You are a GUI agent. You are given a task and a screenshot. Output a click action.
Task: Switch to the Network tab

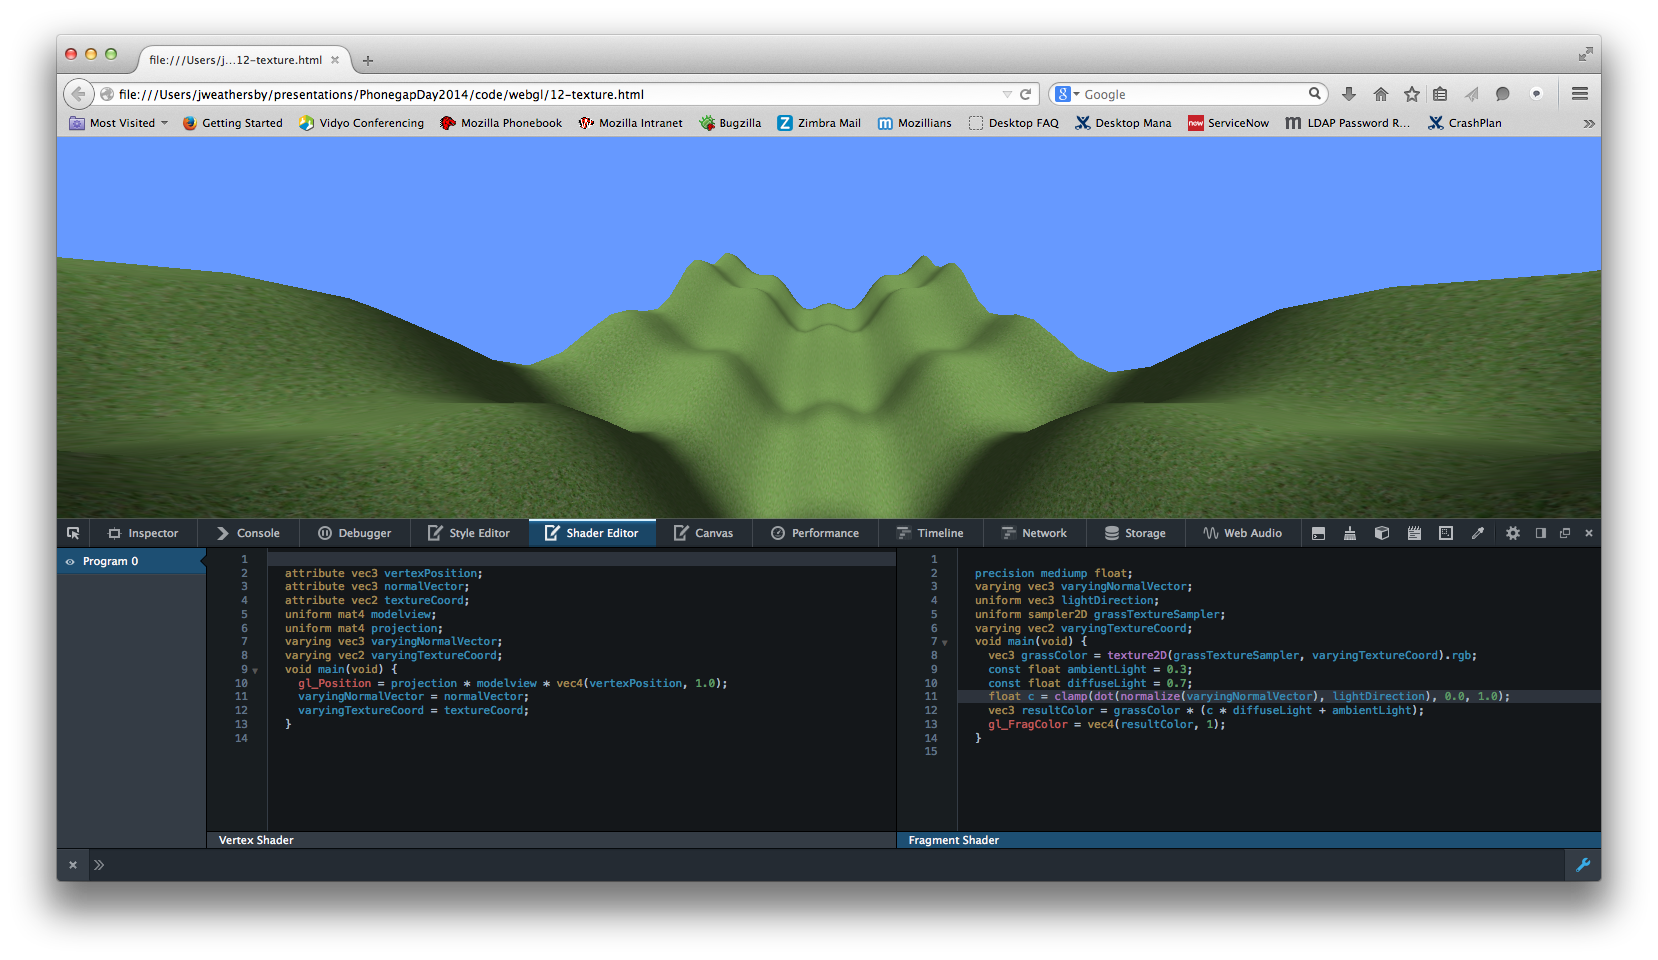(x=1034, y=533)
